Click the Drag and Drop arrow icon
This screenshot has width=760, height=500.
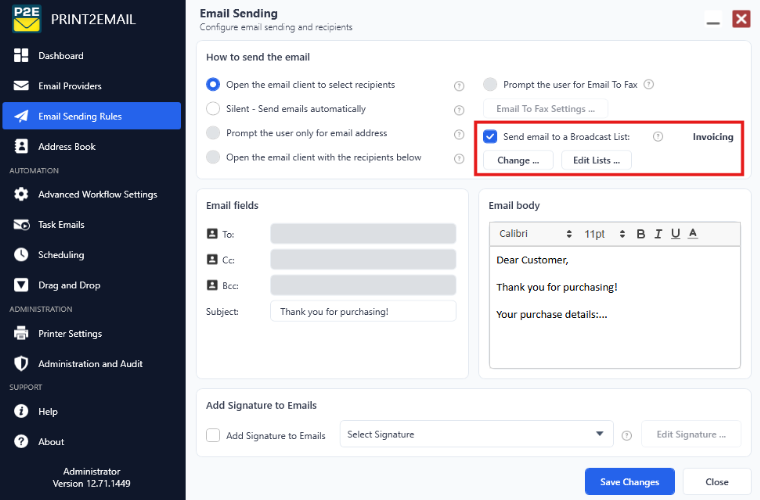[21, 285]
